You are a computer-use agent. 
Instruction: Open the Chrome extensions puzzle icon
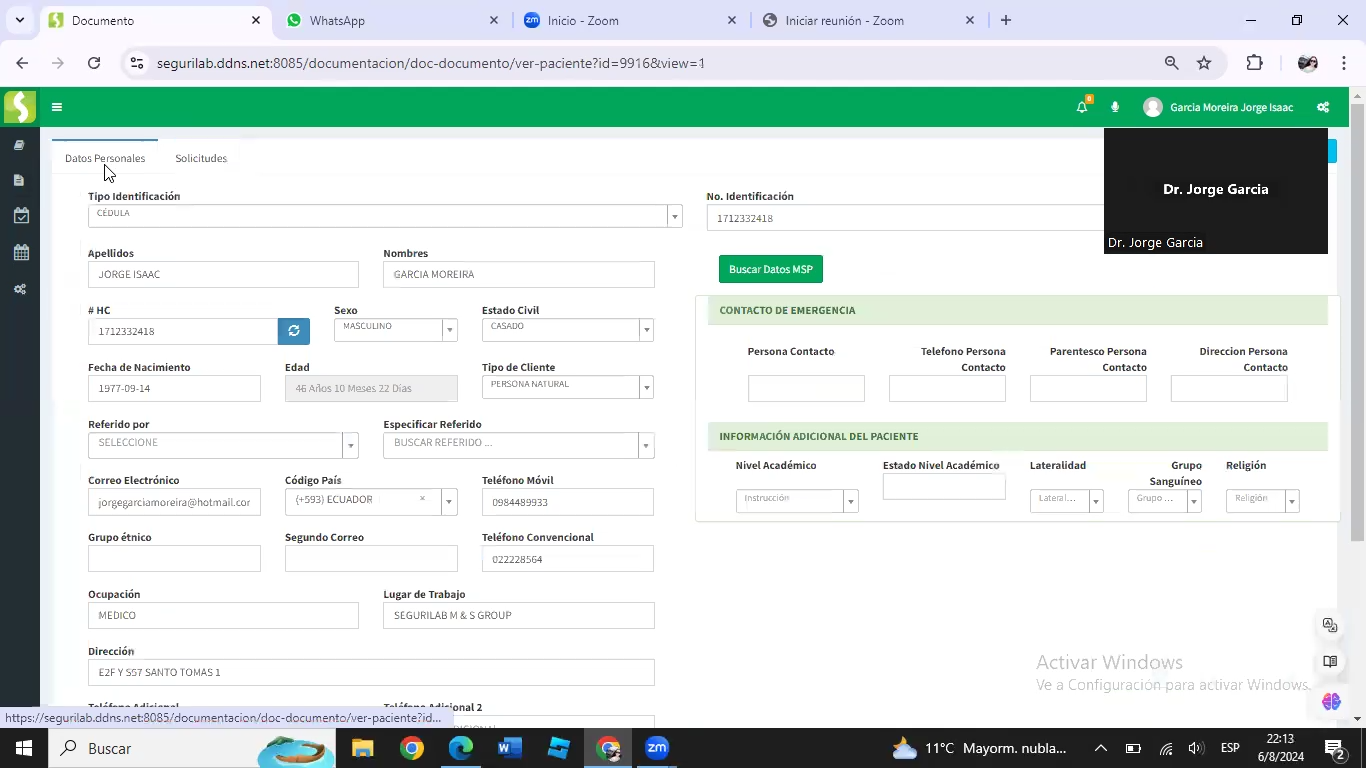tap(1254, 63)
